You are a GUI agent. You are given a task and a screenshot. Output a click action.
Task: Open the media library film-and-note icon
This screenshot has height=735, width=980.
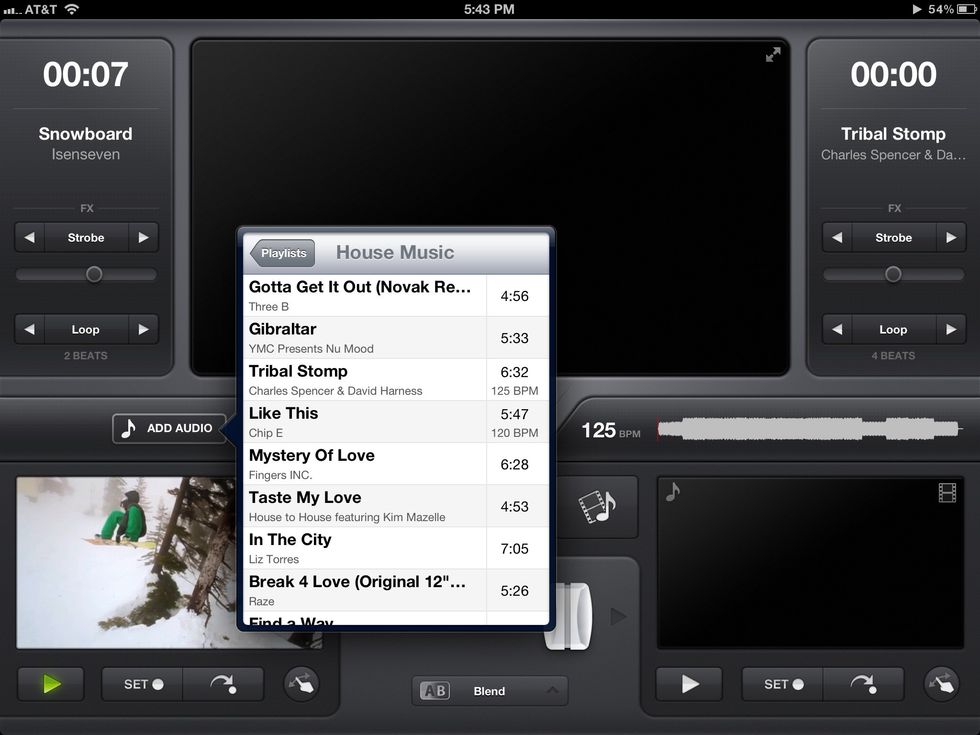point(598,506)
